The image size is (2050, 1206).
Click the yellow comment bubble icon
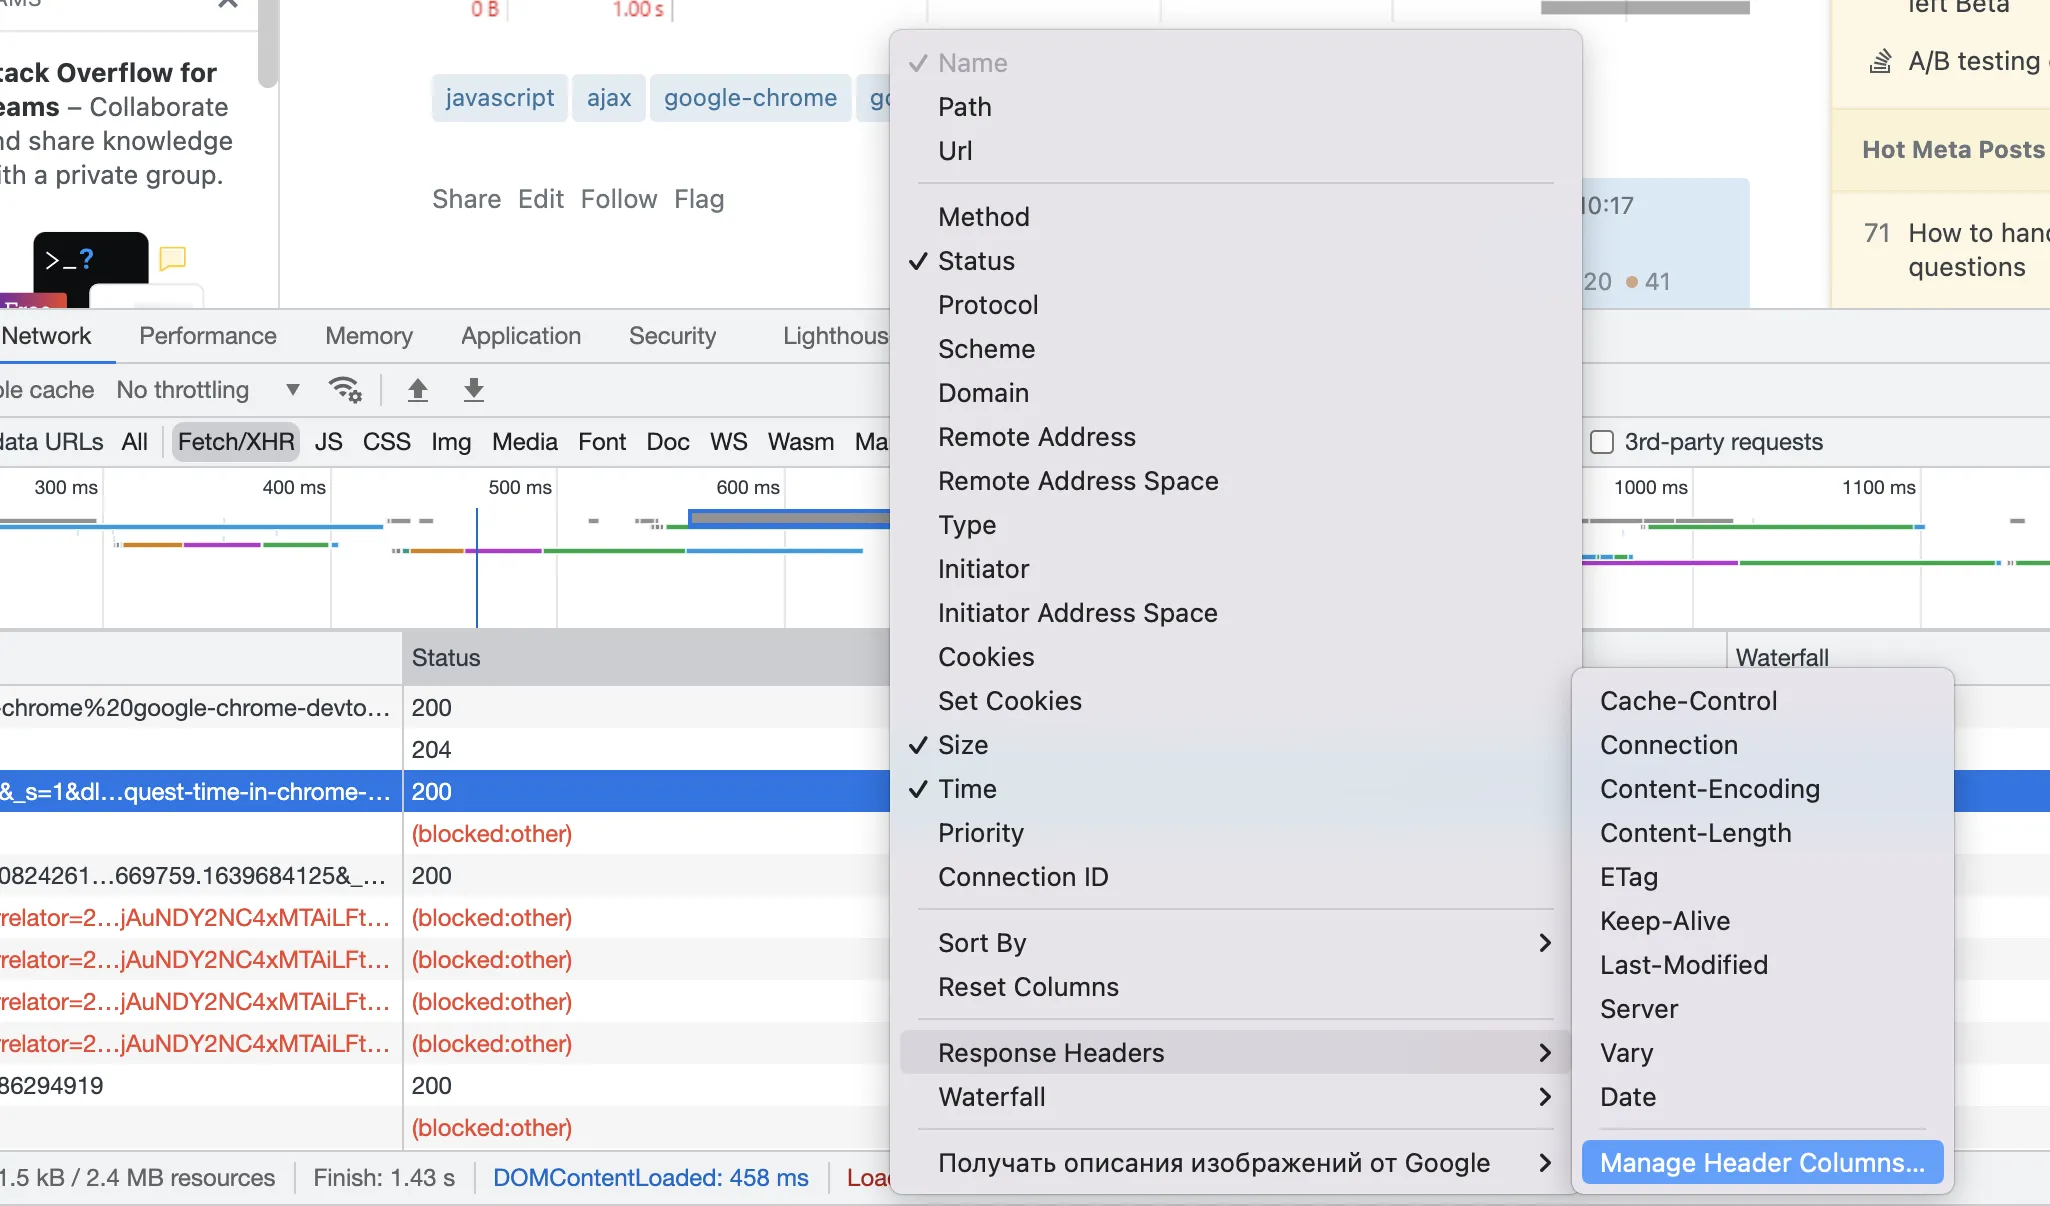click(173, 259)
